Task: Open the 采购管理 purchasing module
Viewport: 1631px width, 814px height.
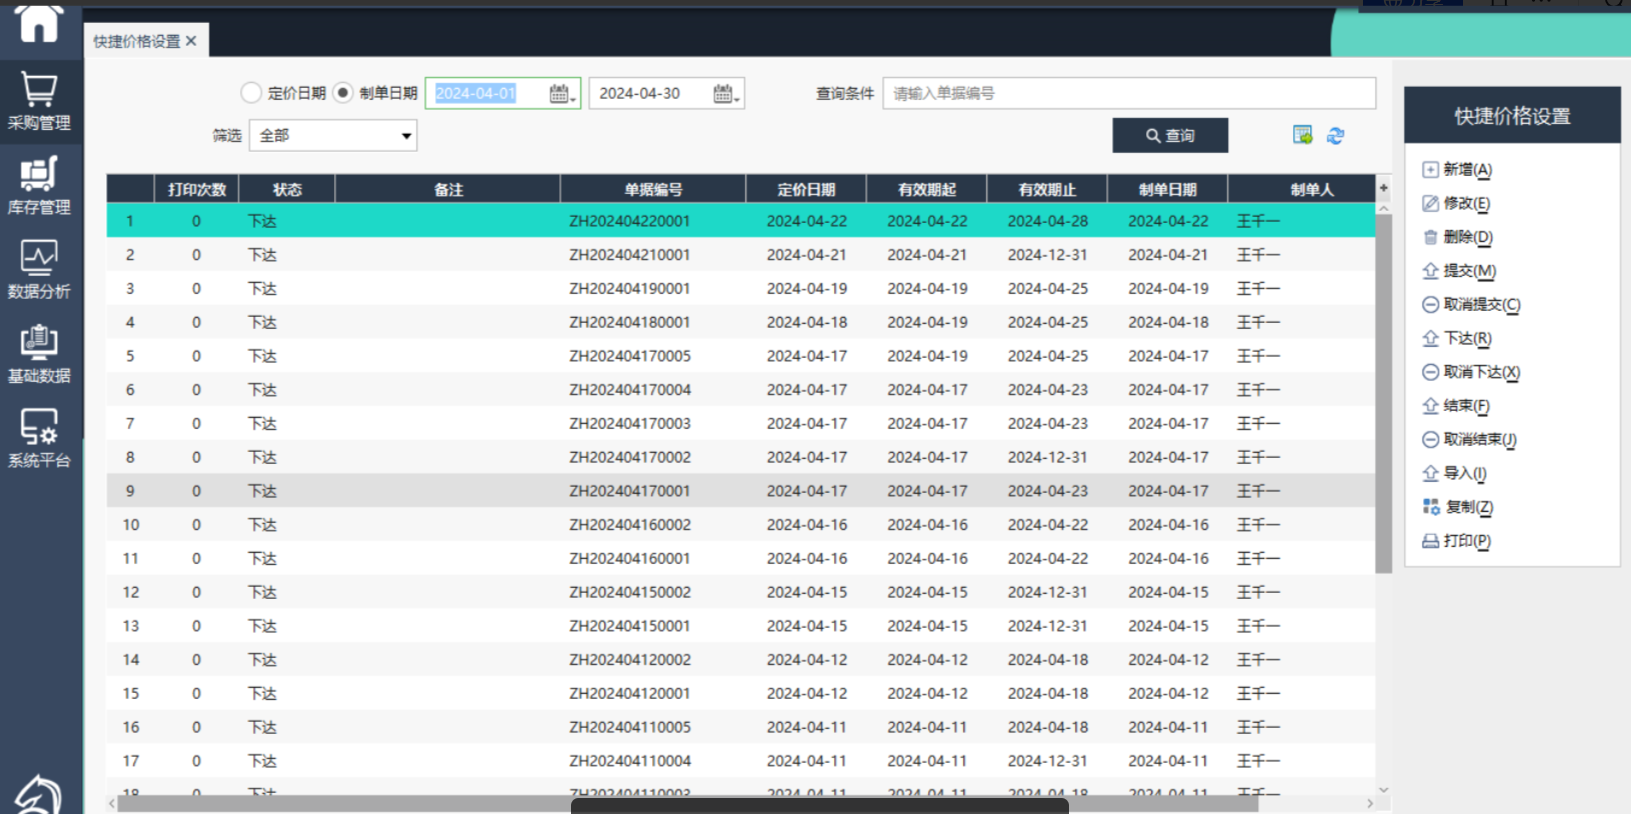Action: pyautogui.click(x=39, y=102)
